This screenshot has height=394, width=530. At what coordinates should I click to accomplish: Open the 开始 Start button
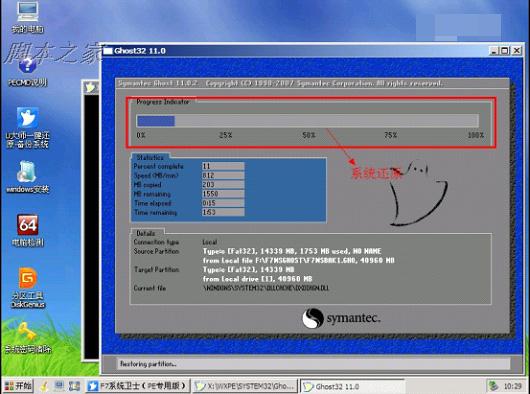coord(19,386)
